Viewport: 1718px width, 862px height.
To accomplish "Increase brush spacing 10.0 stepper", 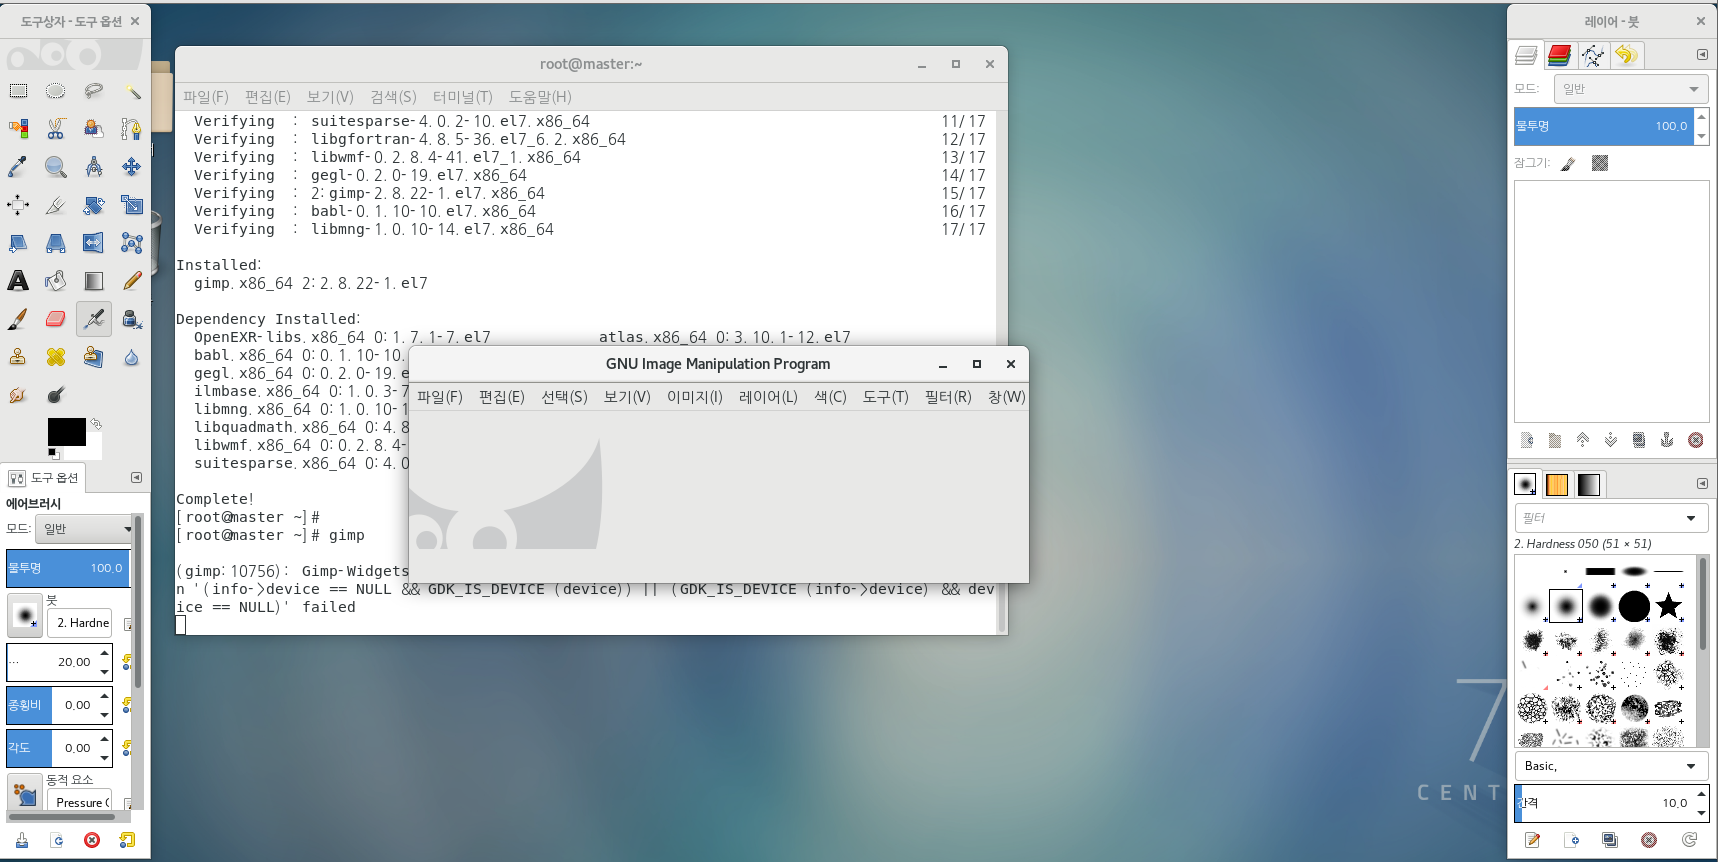I will [1701, 794].
